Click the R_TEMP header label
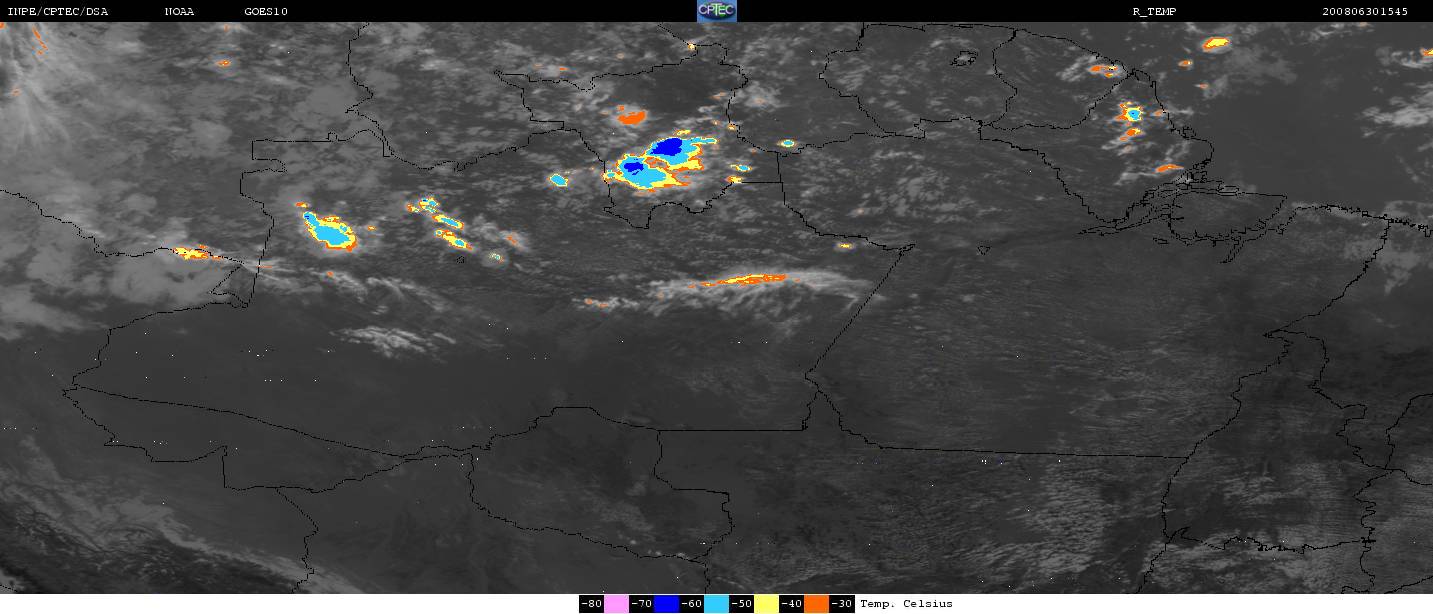 (x=1157, y=11)
